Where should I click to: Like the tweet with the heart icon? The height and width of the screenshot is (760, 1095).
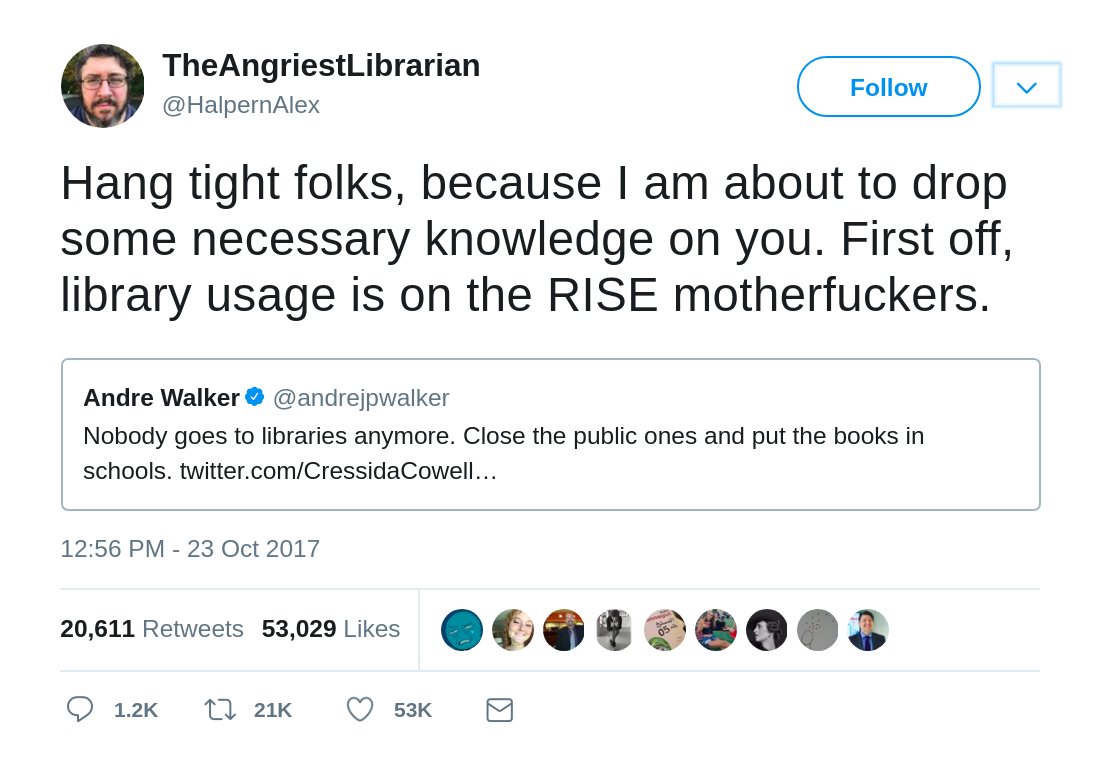360,710
